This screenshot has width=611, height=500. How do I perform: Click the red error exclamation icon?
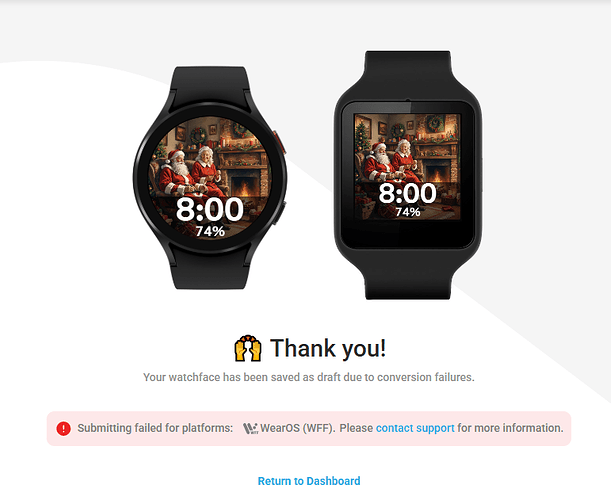click(x=64, y=428)
